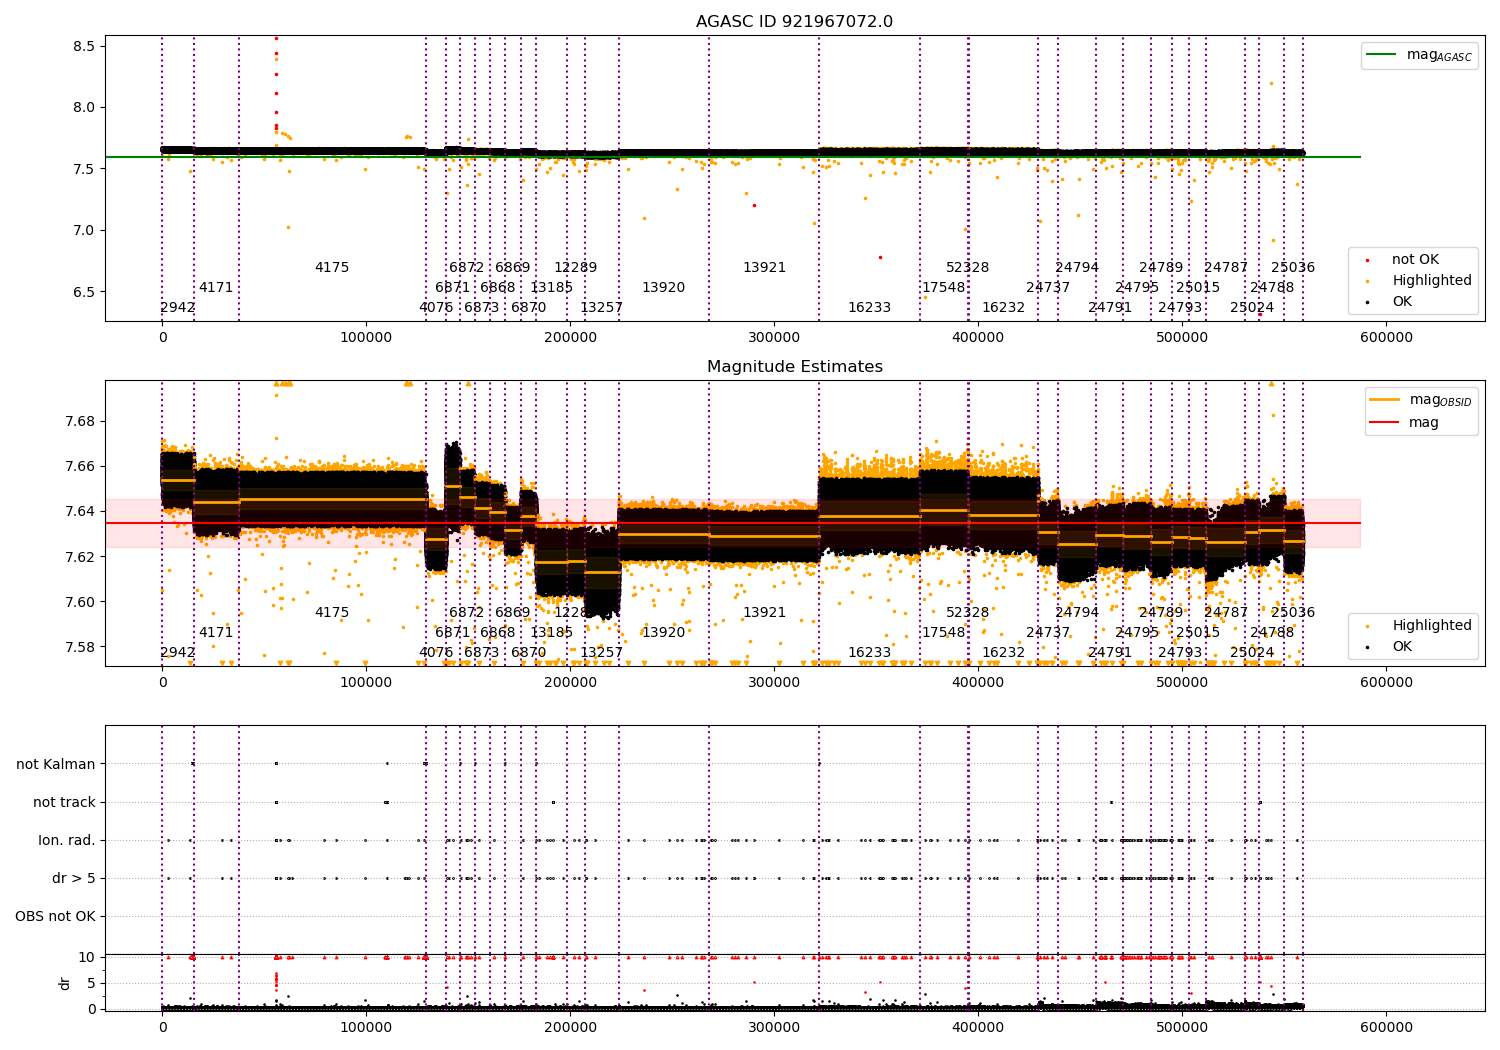Select the 6.5 y-axis tick label

click(x=85, y=292)
